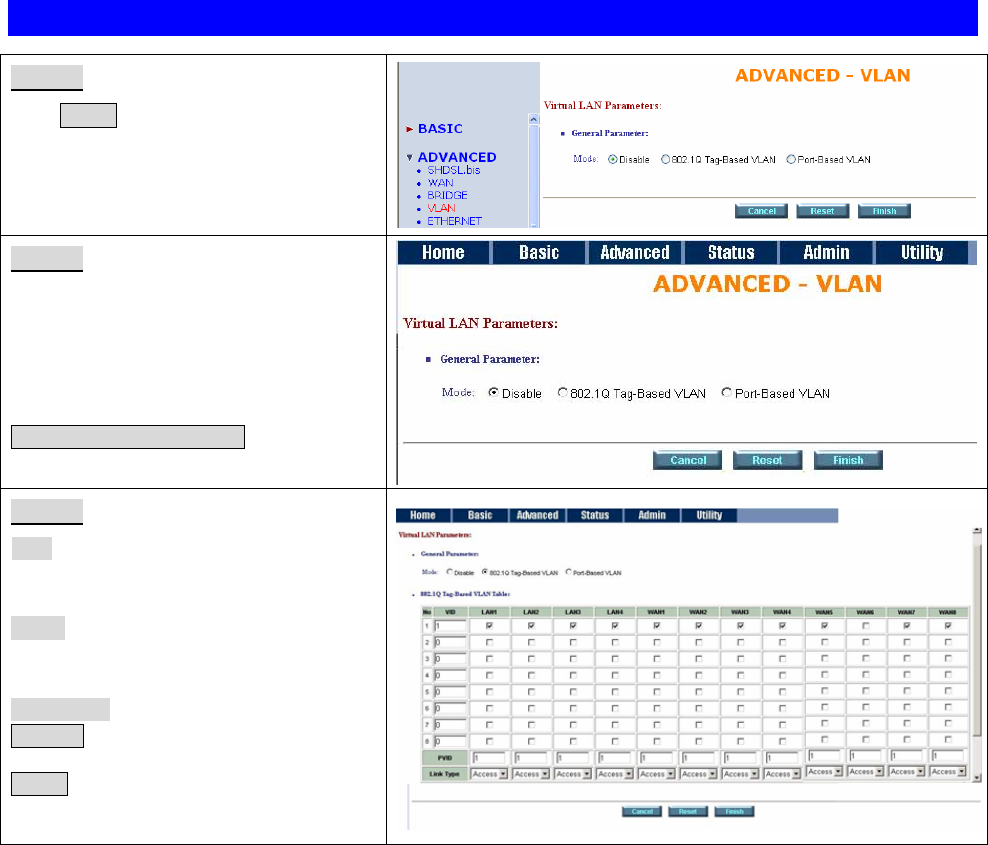Screen dimensions: 988x845
Task: Select Disable mode in the sidebar-menu screenshot
Action: [x=612, y=159]
